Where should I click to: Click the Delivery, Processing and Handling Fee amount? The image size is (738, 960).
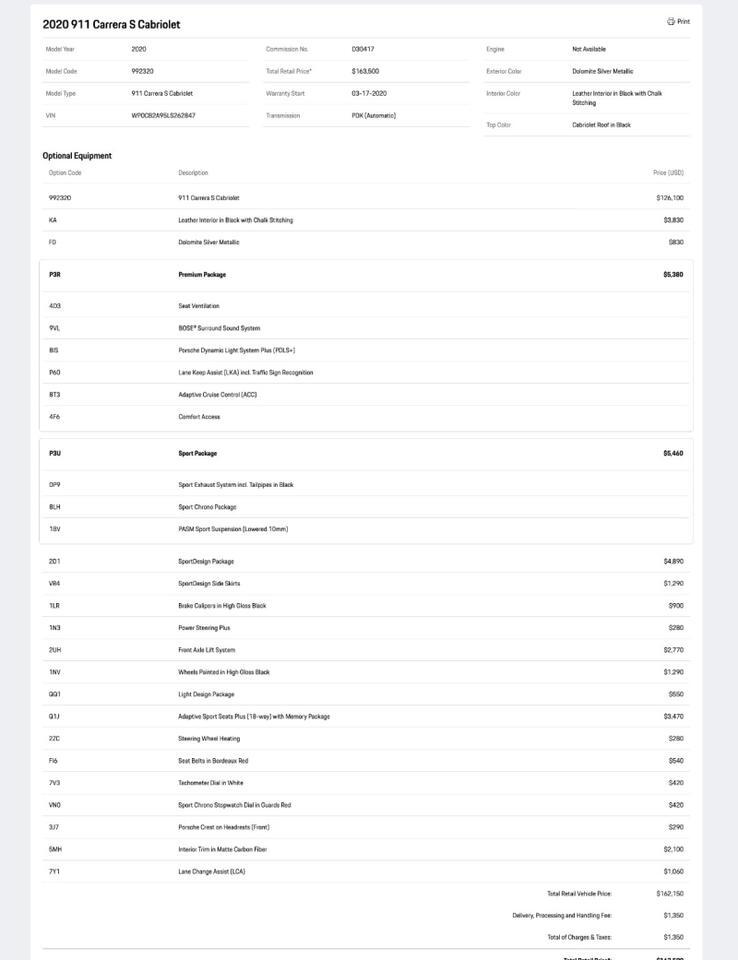pyautogui.click(x=673, y=915)
